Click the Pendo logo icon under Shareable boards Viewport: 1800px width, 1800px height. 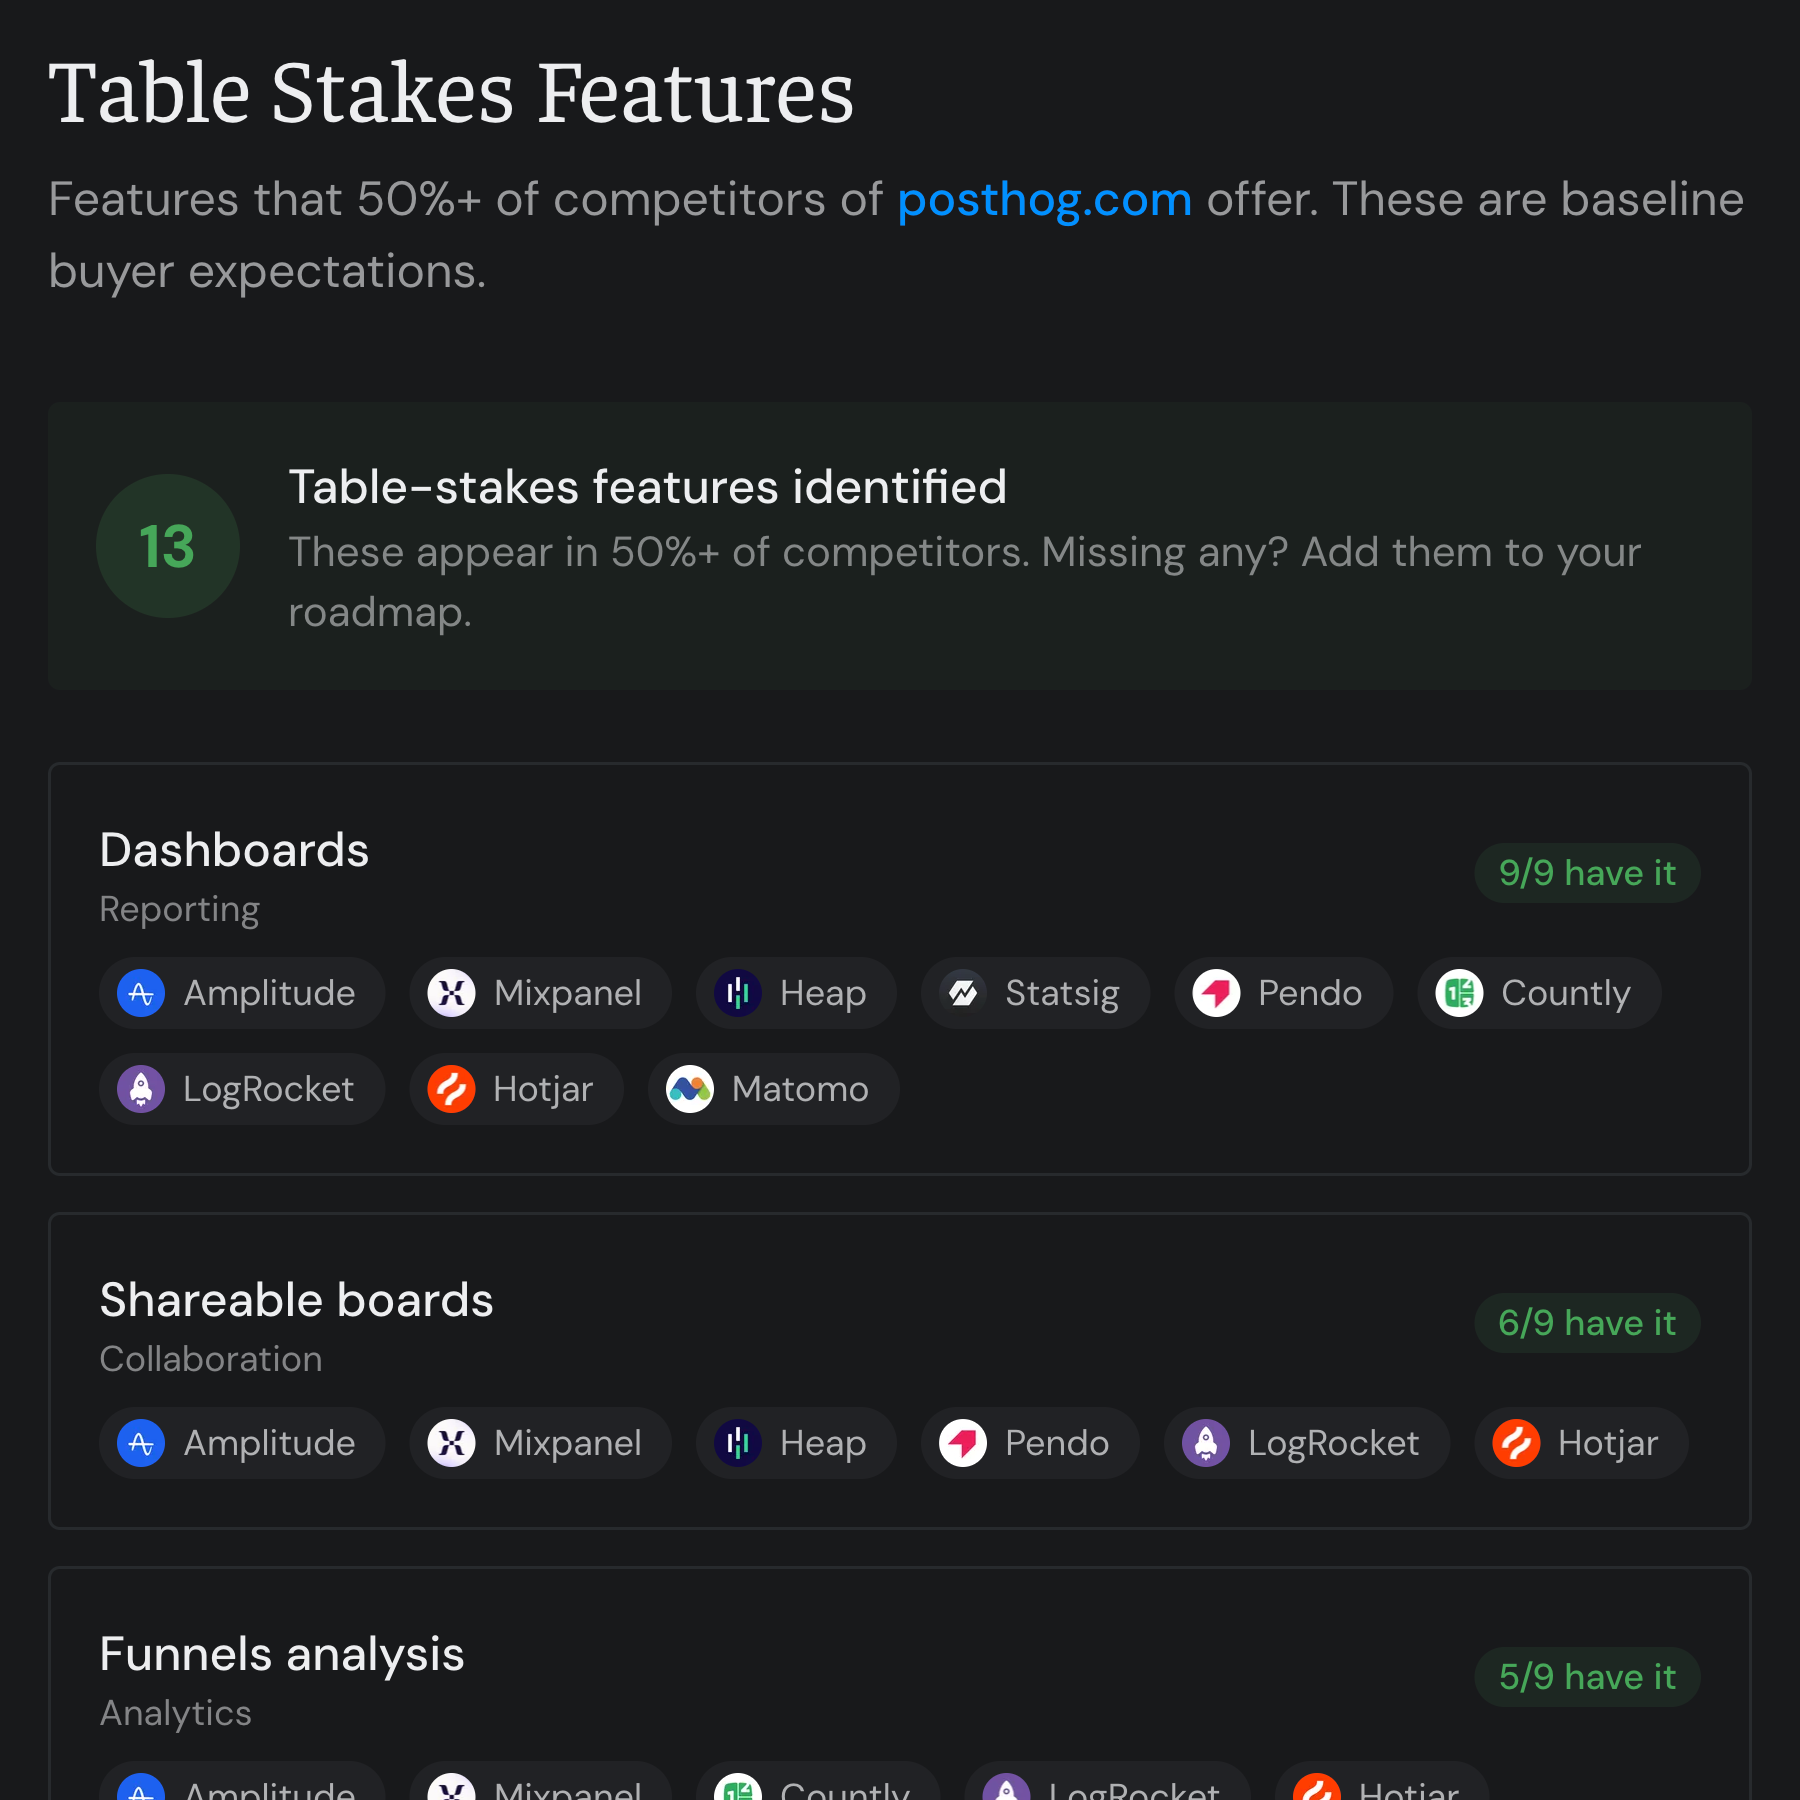pyautogui.click(x=963, y=1444)
